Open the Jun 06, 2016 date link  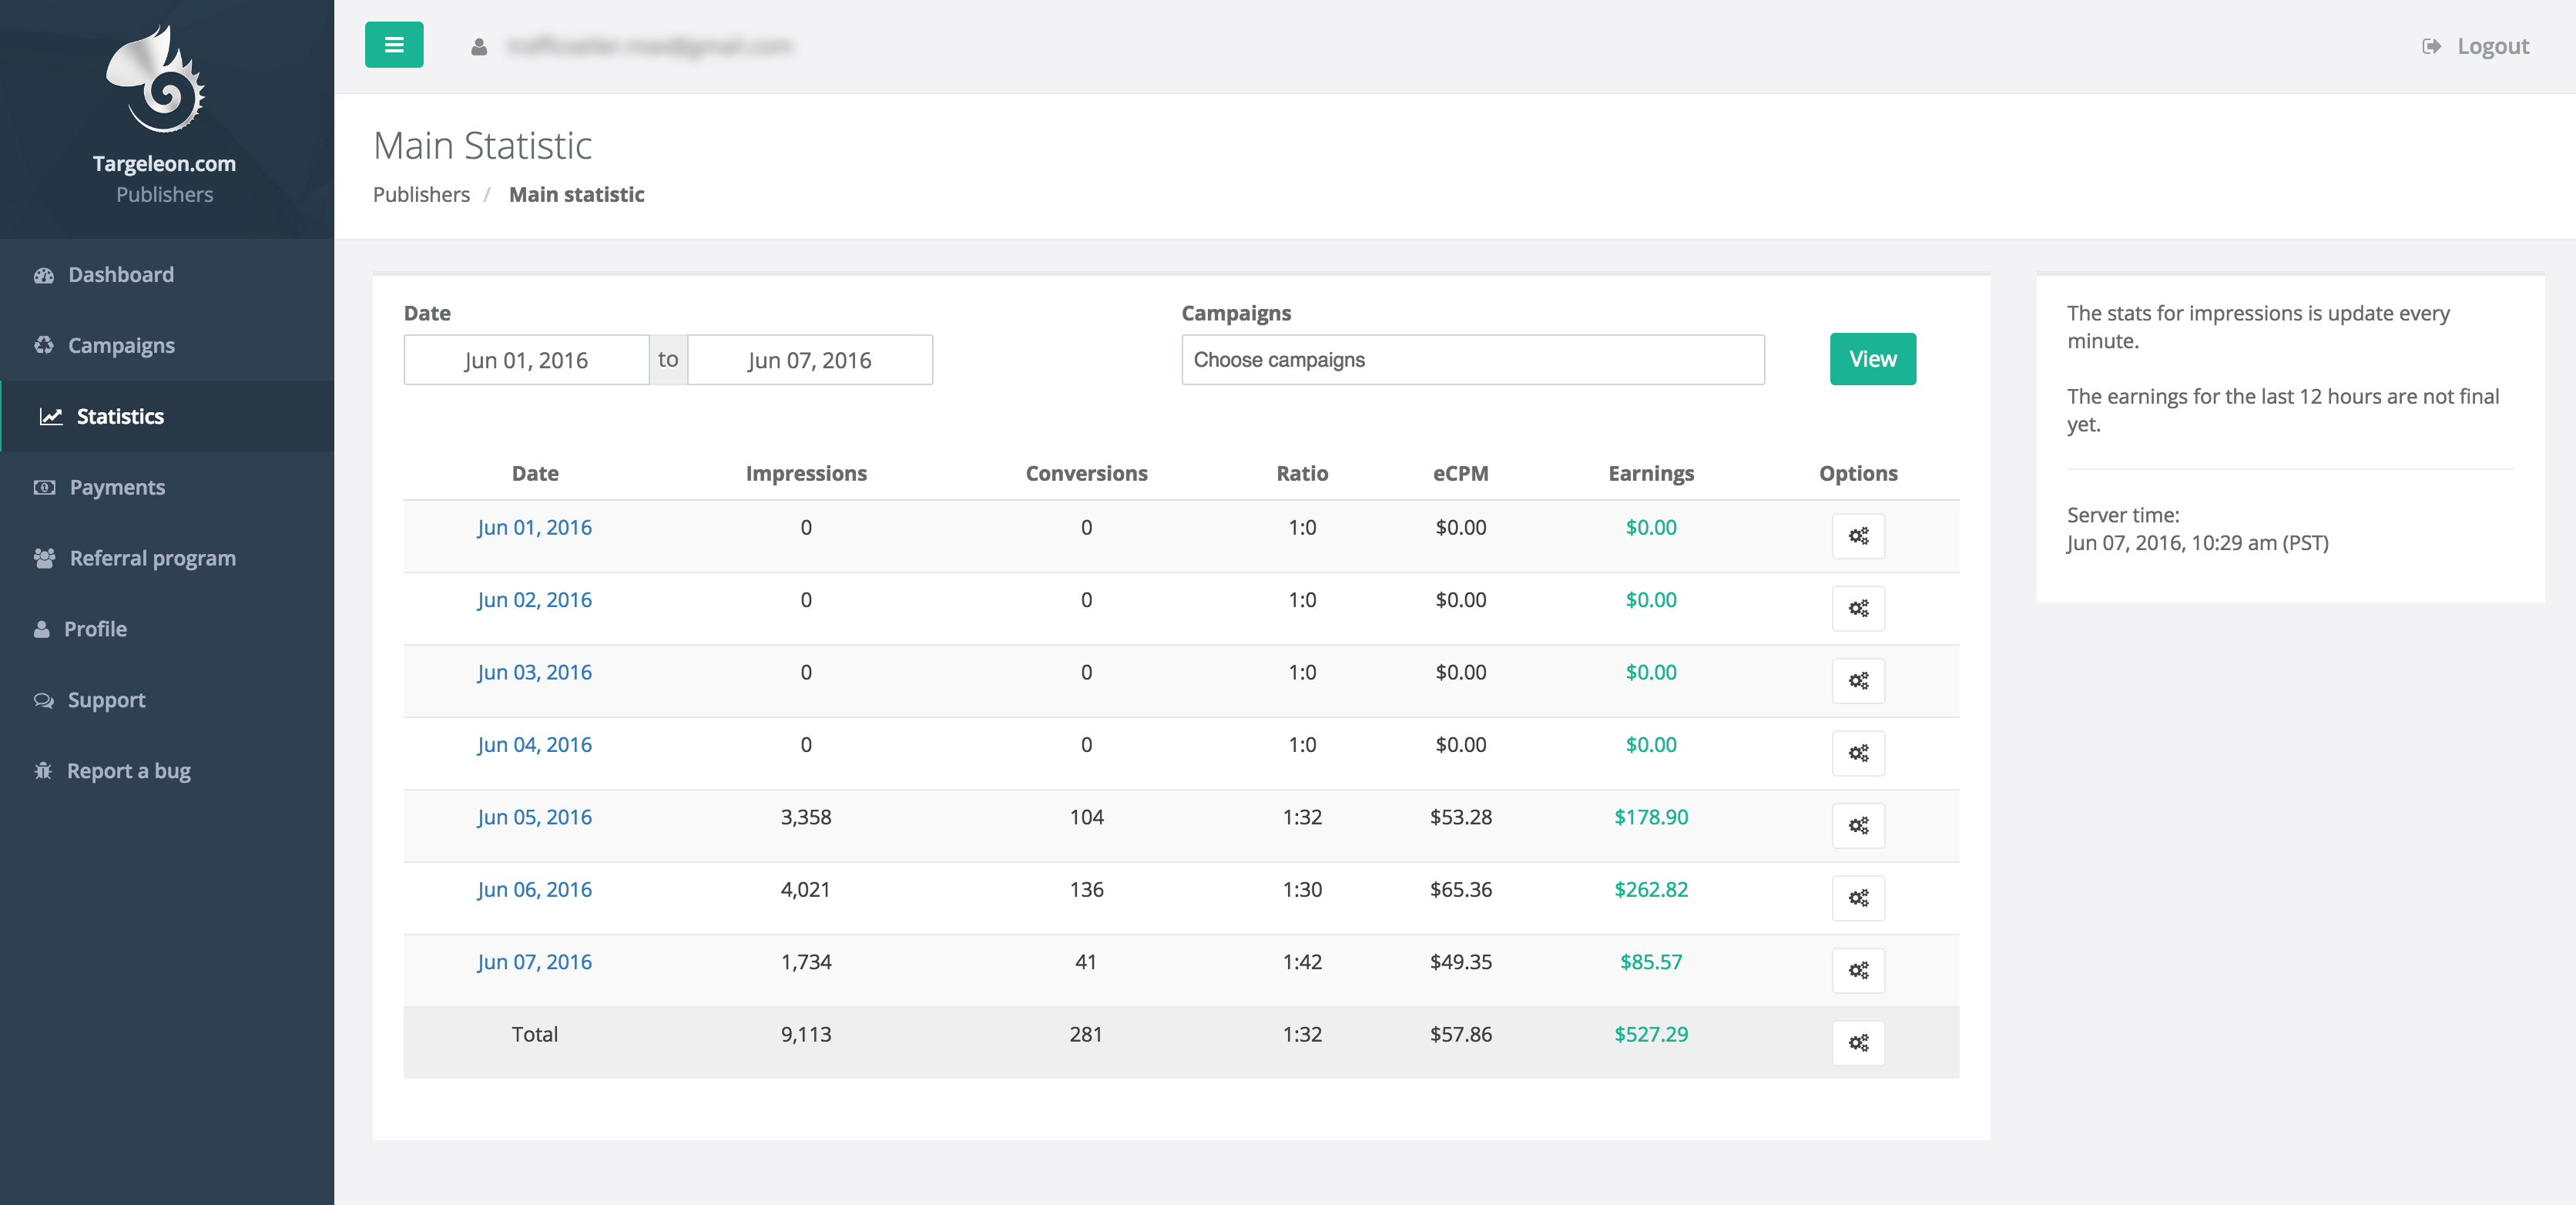534,889
